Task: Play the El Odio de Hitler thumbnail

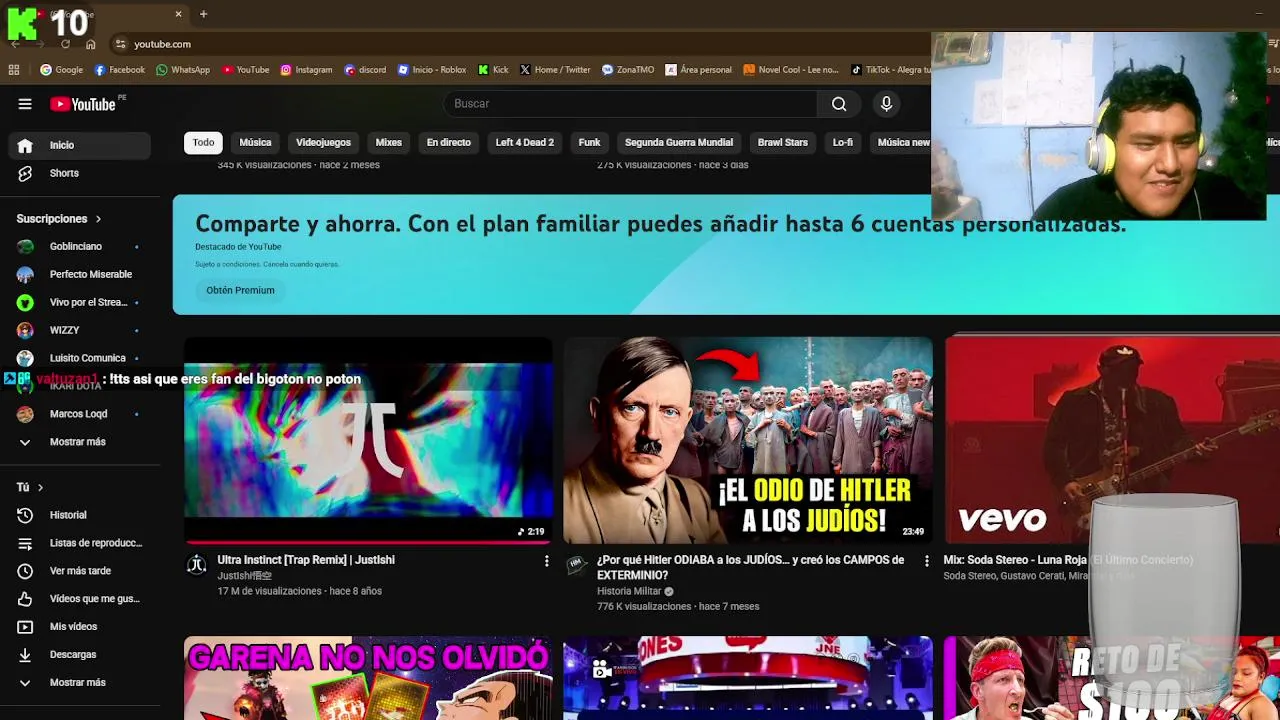Action: click(748, 441)
